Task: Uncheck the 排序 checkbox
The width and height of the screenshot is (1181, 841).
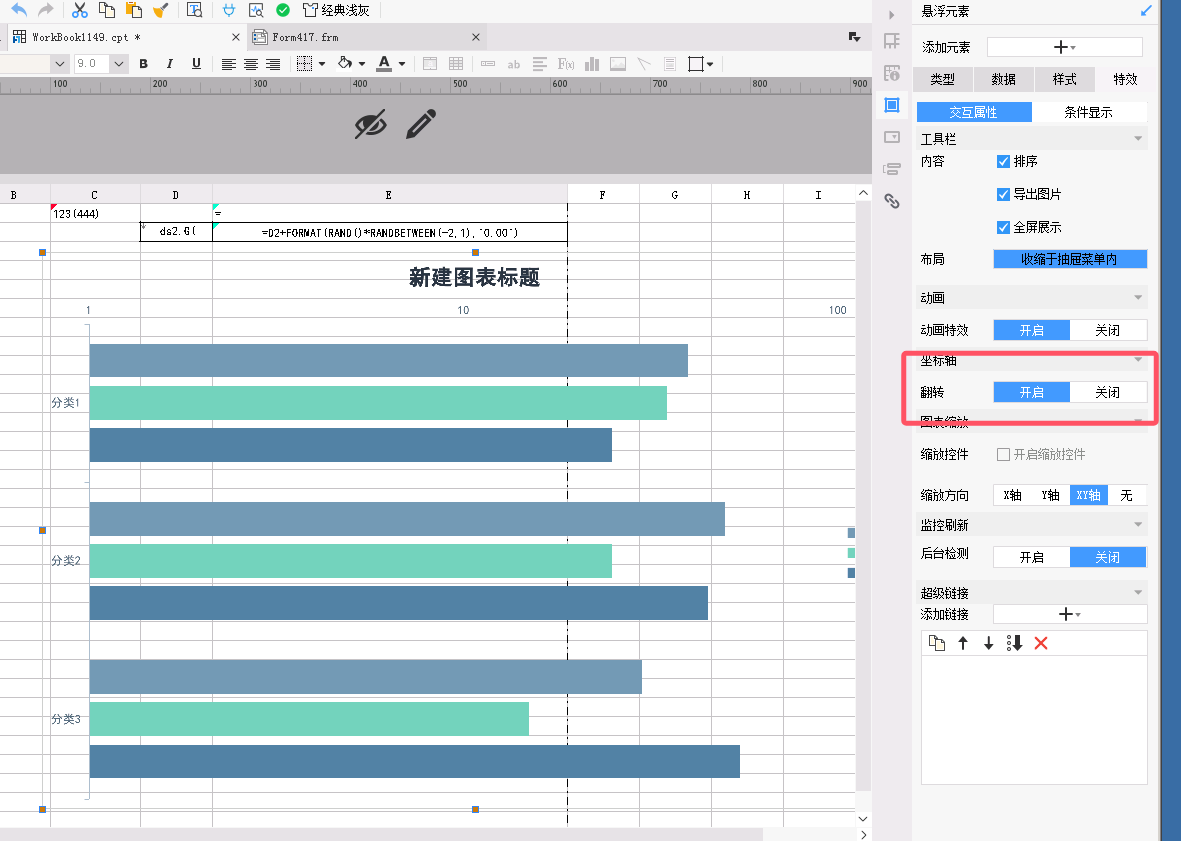Action: (1003, 161)
